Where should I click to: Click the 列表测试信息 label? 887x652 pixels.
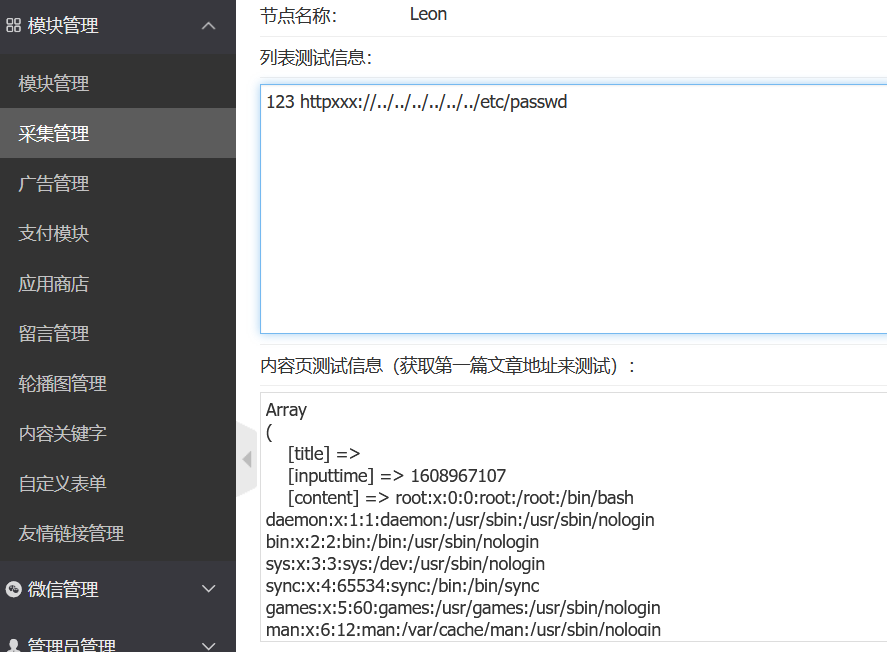click(316, 58)
